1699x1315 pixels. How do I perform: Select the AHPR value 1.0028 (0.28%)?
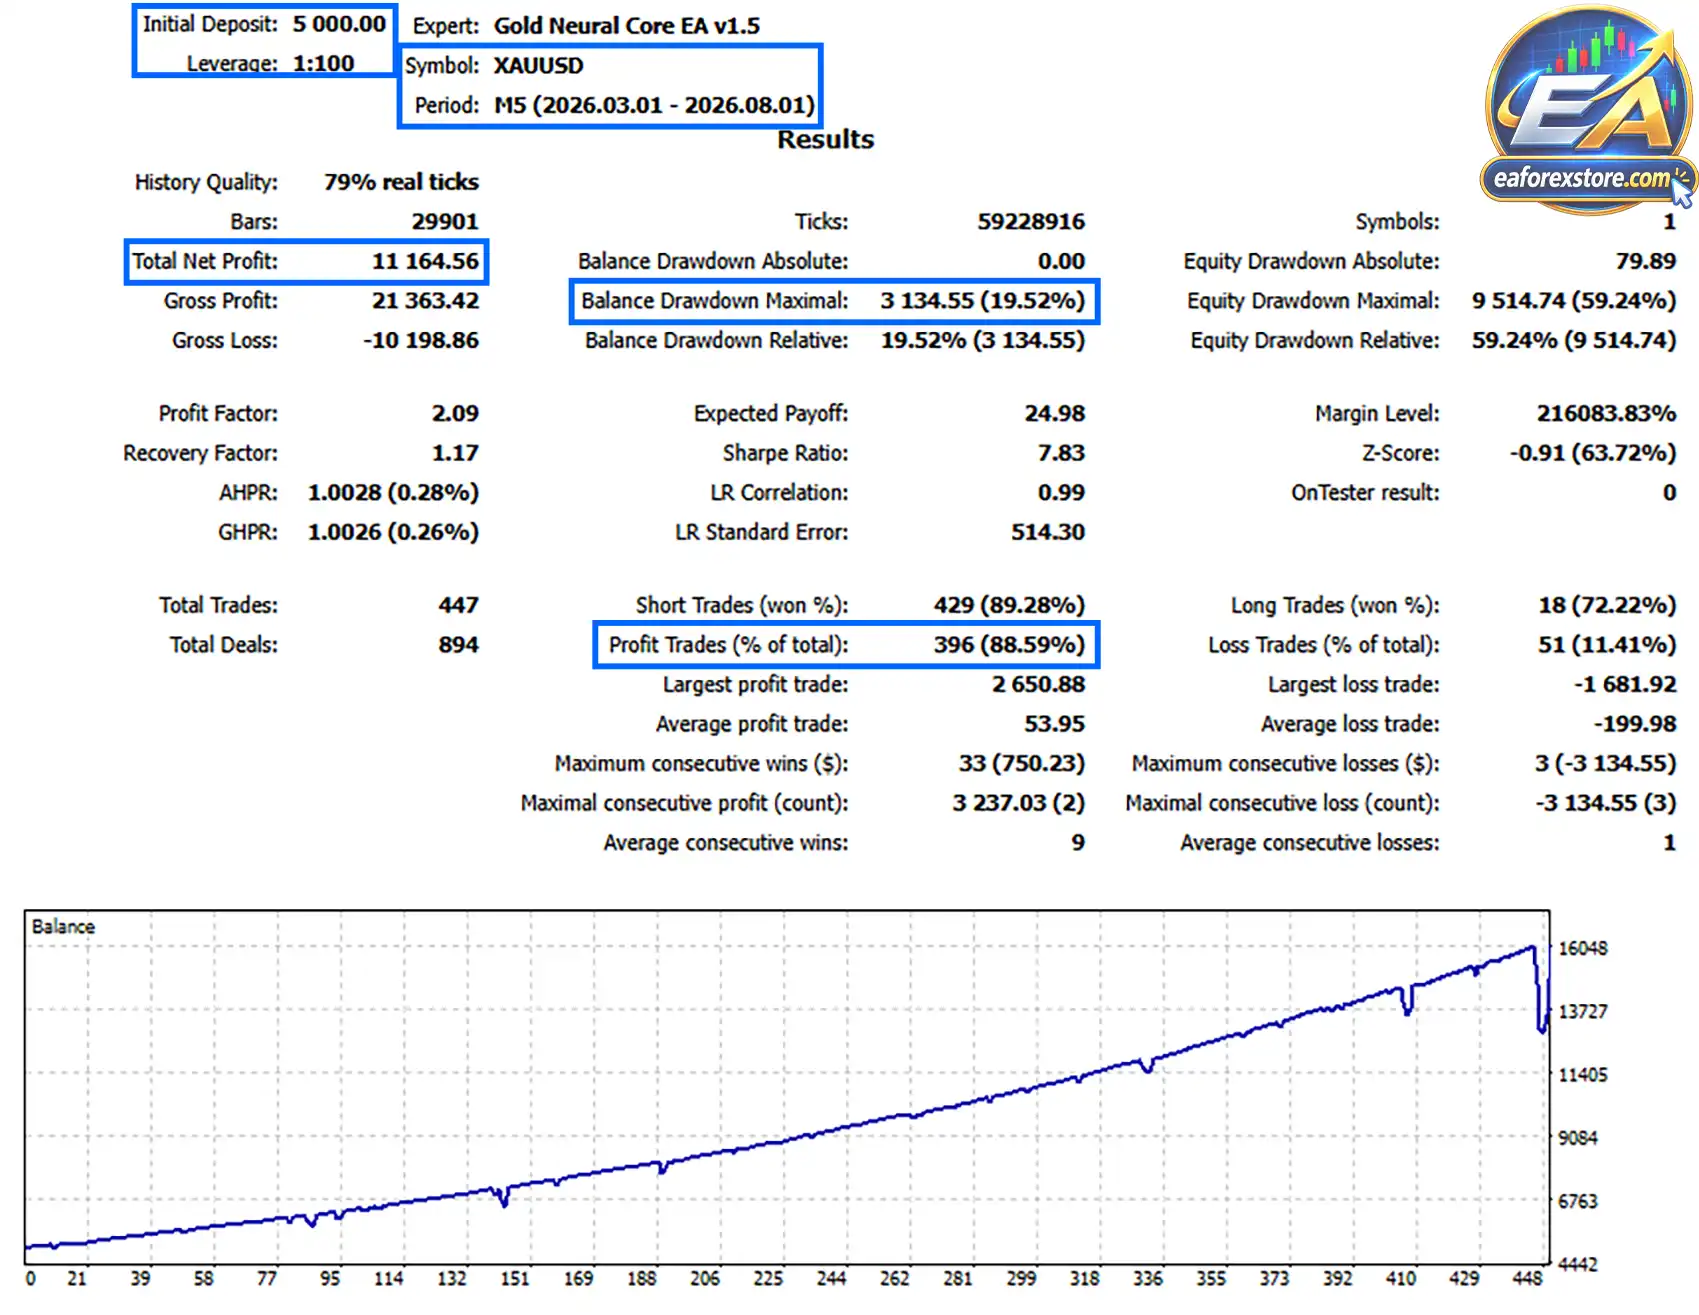point(393,492)
